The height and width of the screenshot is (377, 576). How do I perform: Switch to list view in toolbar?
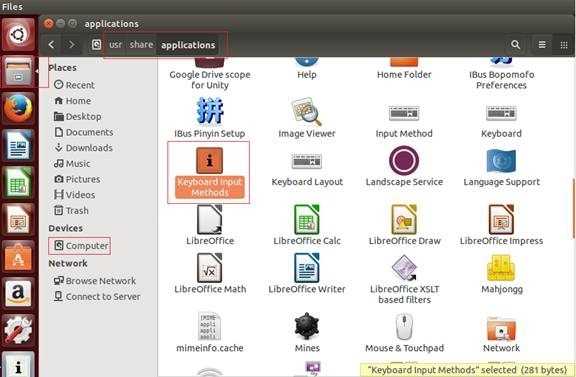[x=542, y=45]
